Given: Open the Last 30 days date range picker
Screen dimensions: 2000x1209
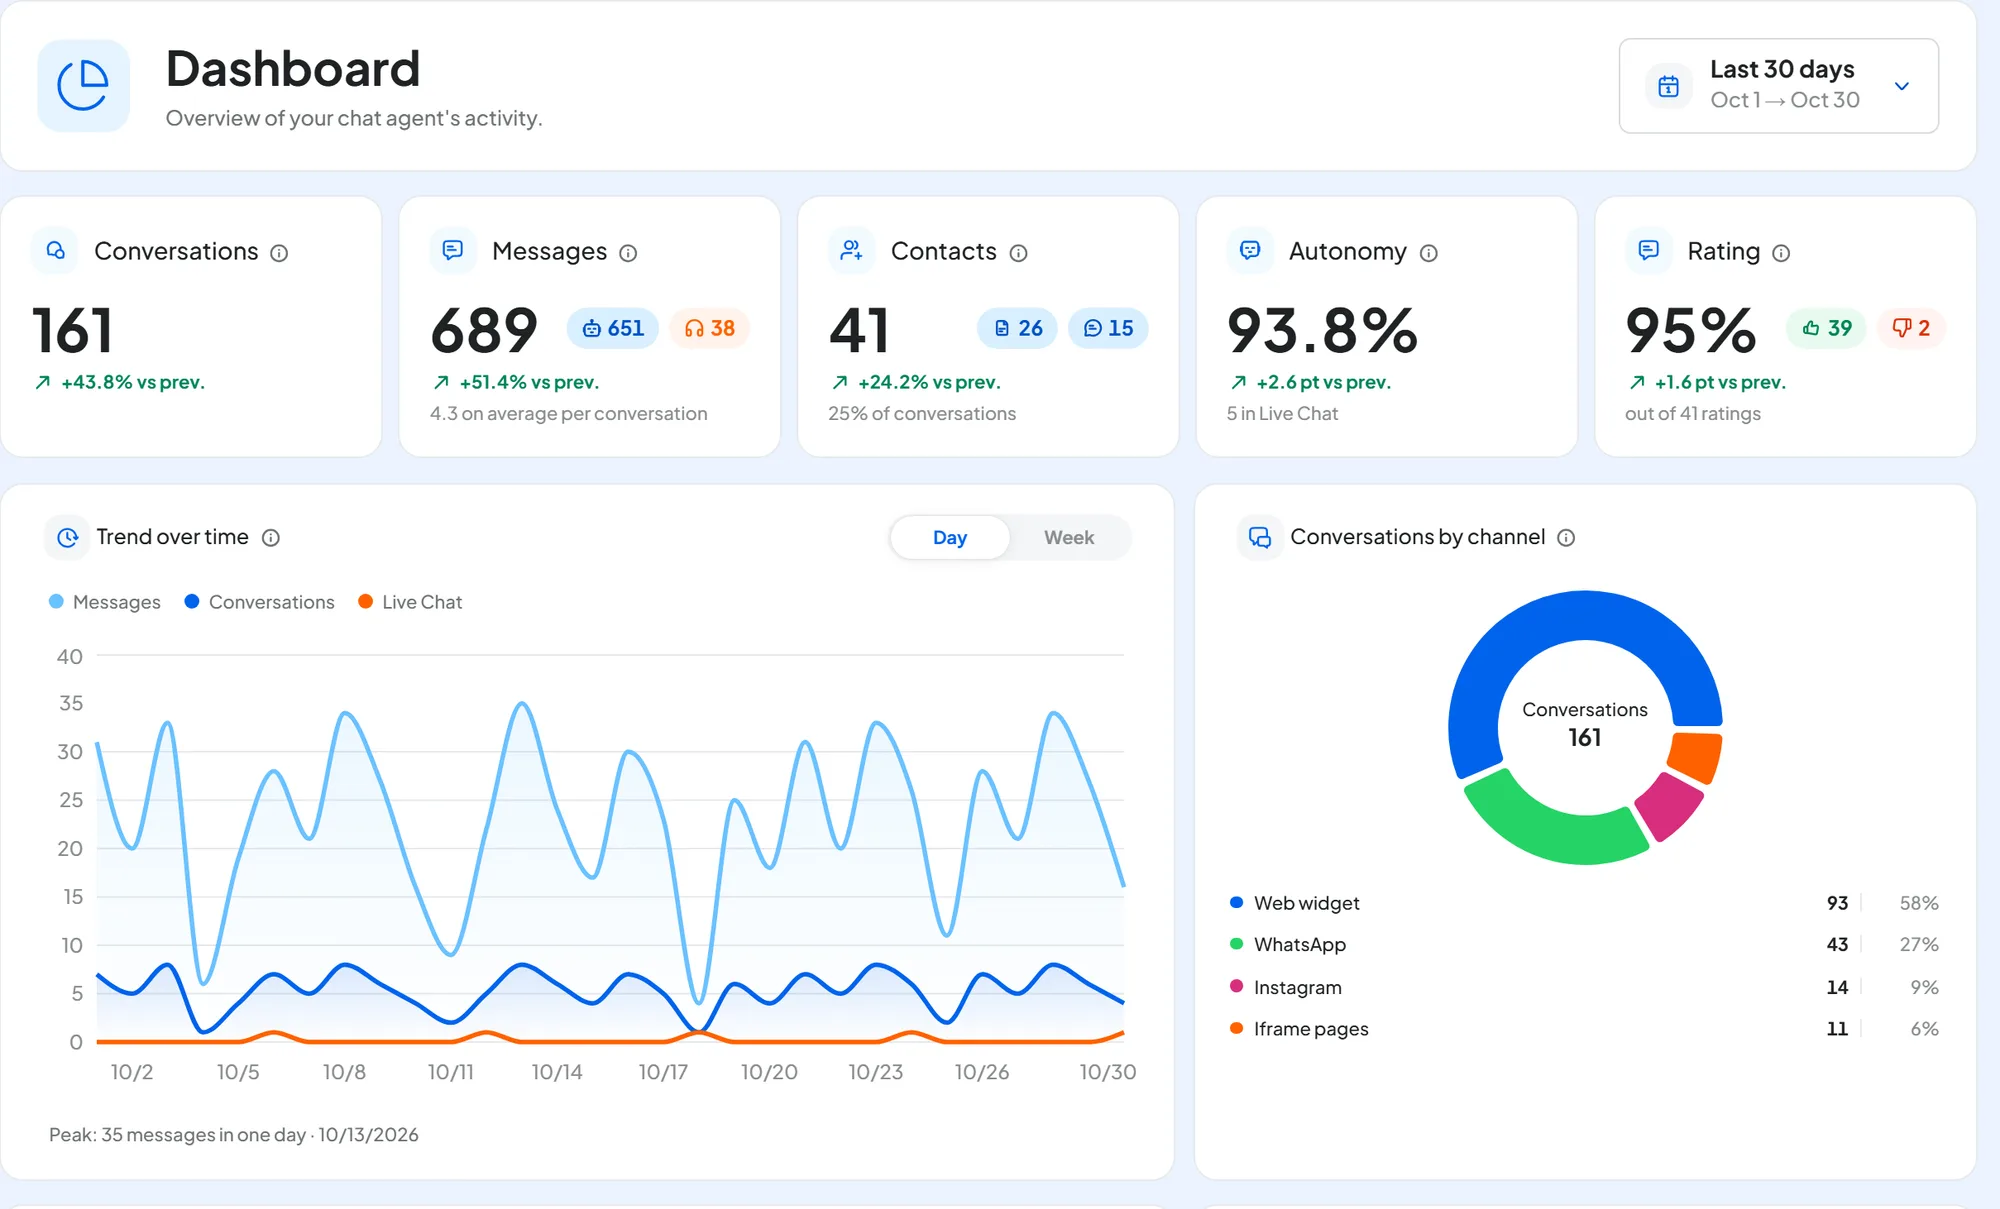Looking at the screenshot, I should [x=1778, y=86].
